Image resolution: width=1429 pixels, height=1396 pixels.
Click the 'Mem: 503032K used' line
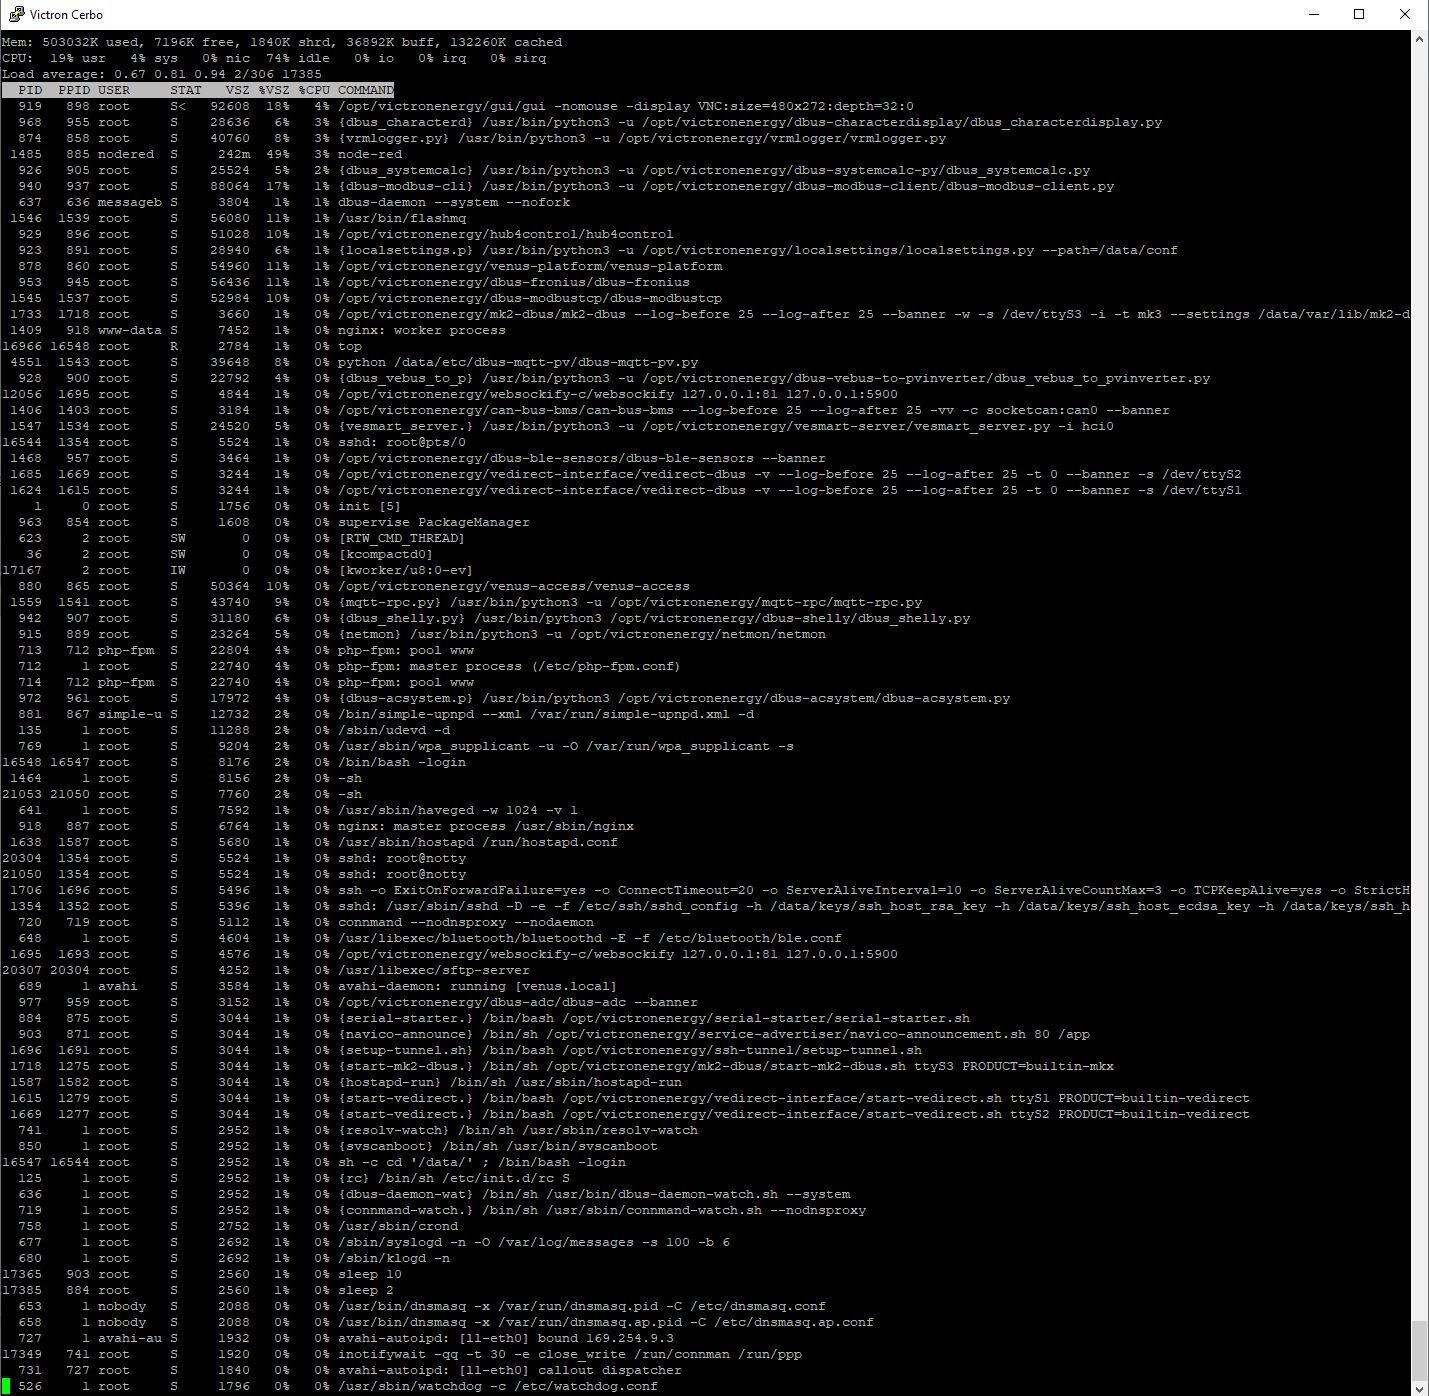click(x=282, y=42)
